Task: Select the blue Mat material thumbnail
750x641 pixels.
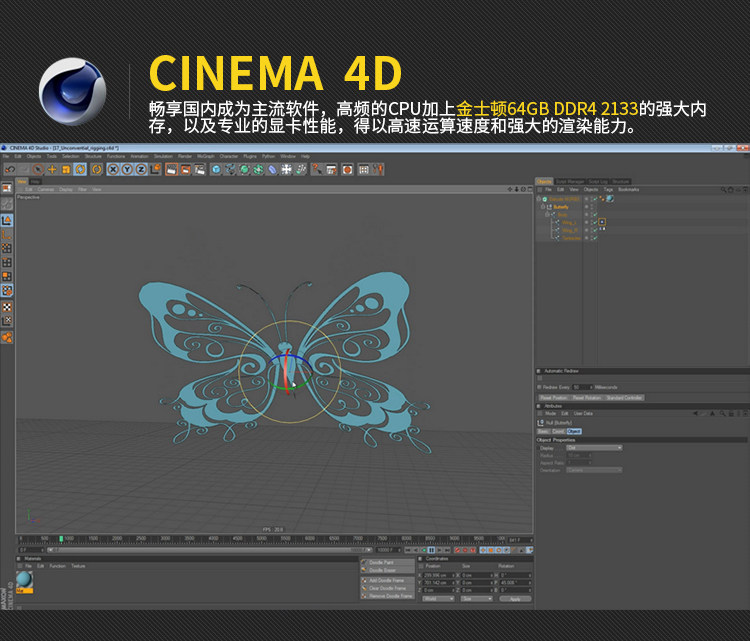Action: pos(24,581)
